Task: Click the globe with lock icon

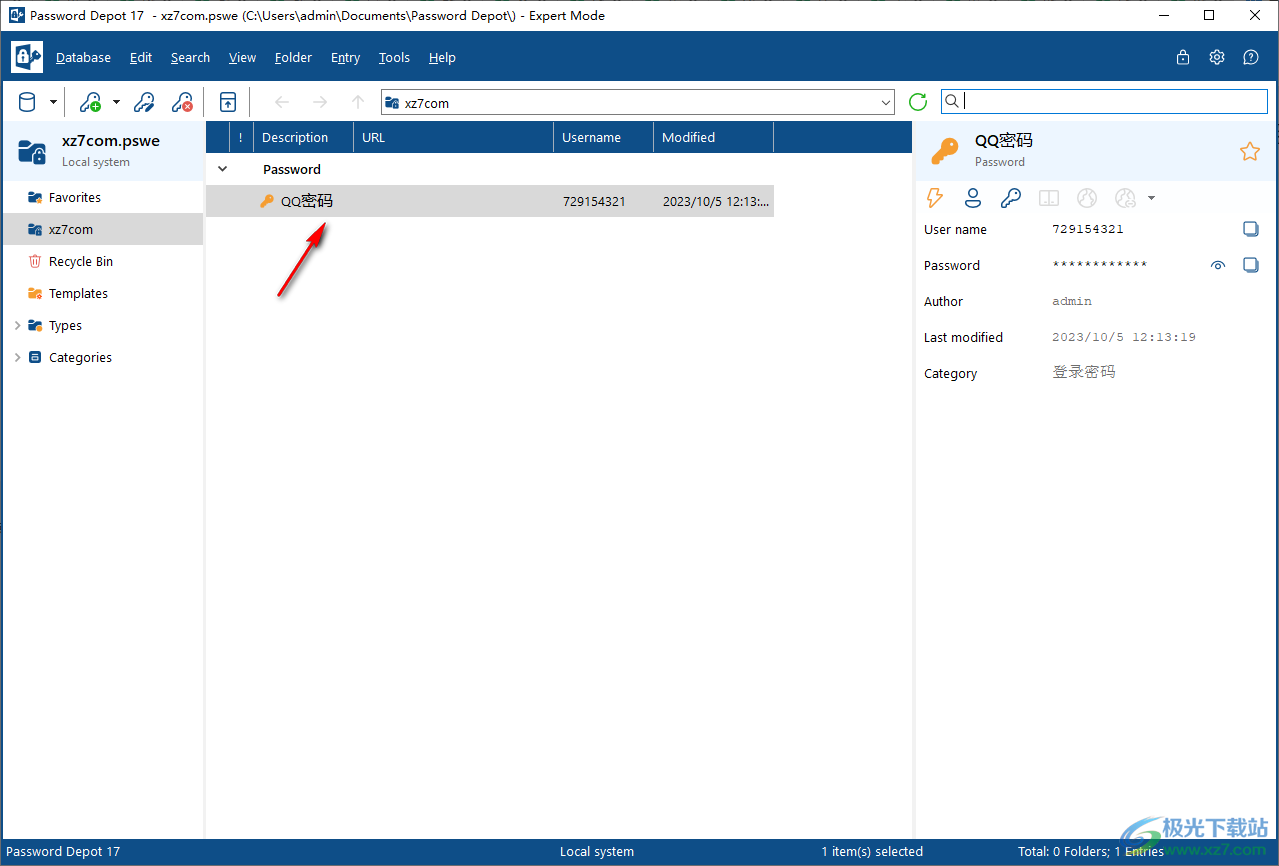Action: pos(1125,198)
